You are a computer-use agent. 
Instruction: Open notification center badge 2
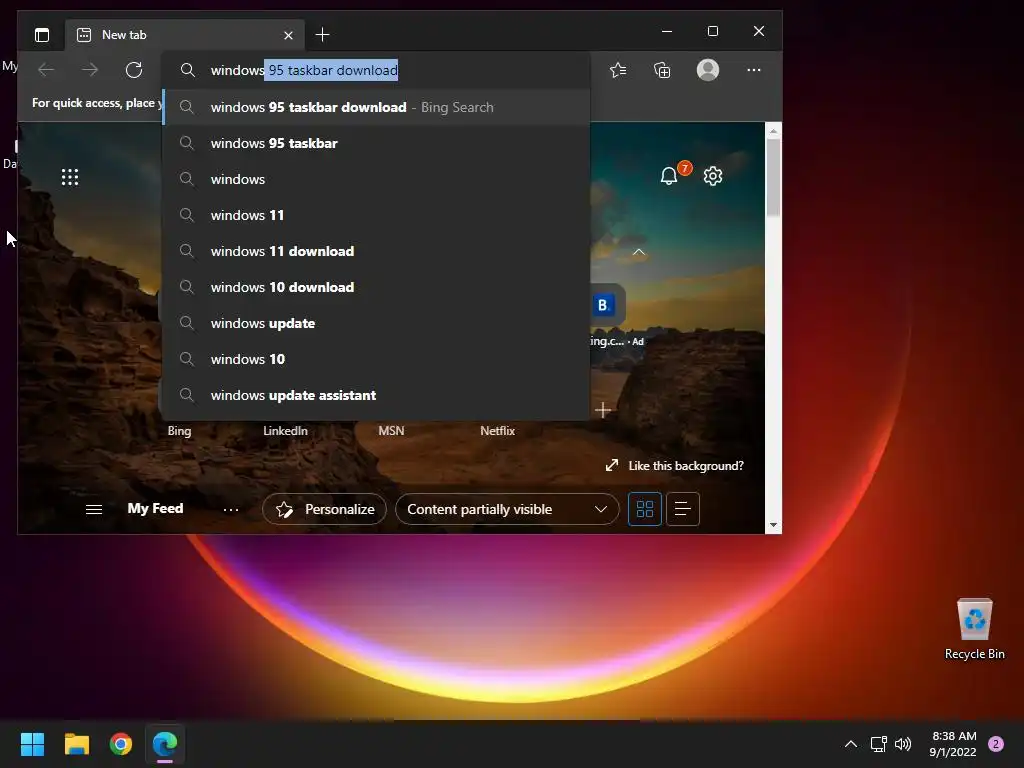pyautogui.click(x=996, y=744)
